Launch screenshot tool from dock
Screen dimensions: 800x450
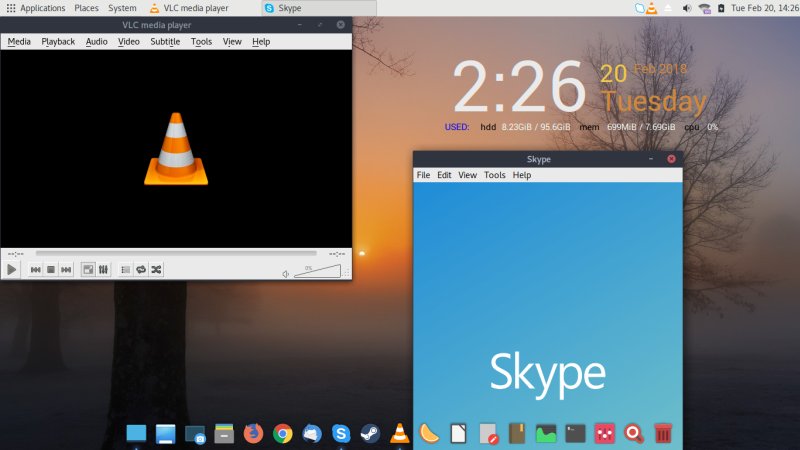[195, 434]
